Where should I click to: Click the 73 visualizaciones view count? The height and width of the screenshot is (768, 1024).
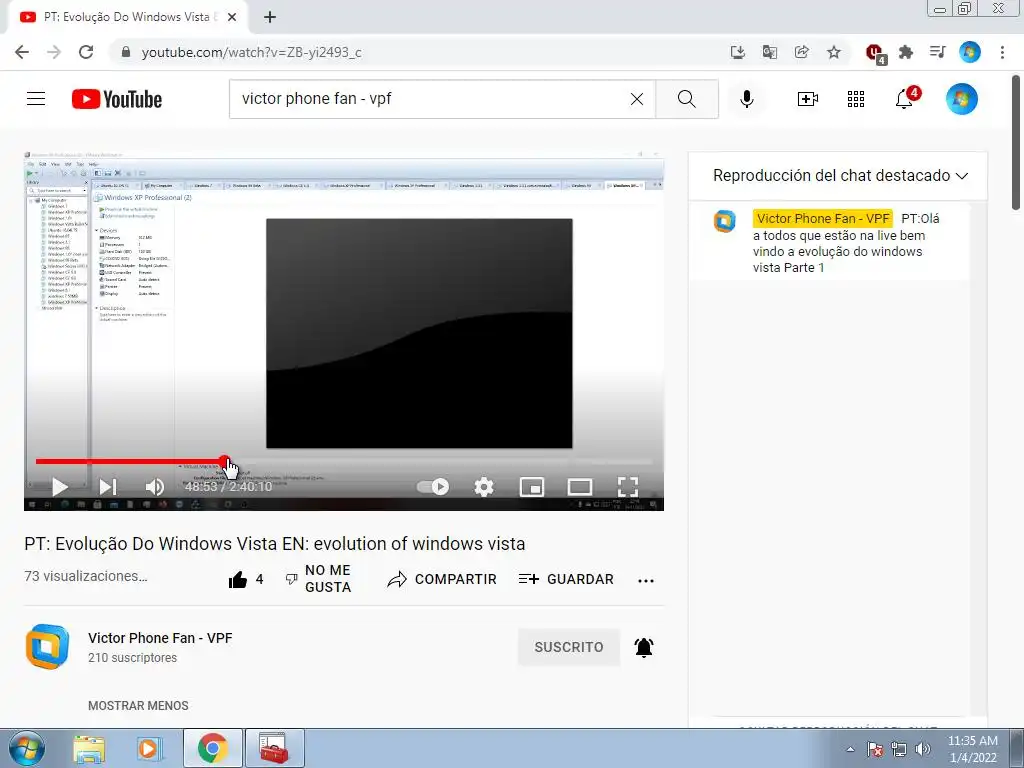86,577
